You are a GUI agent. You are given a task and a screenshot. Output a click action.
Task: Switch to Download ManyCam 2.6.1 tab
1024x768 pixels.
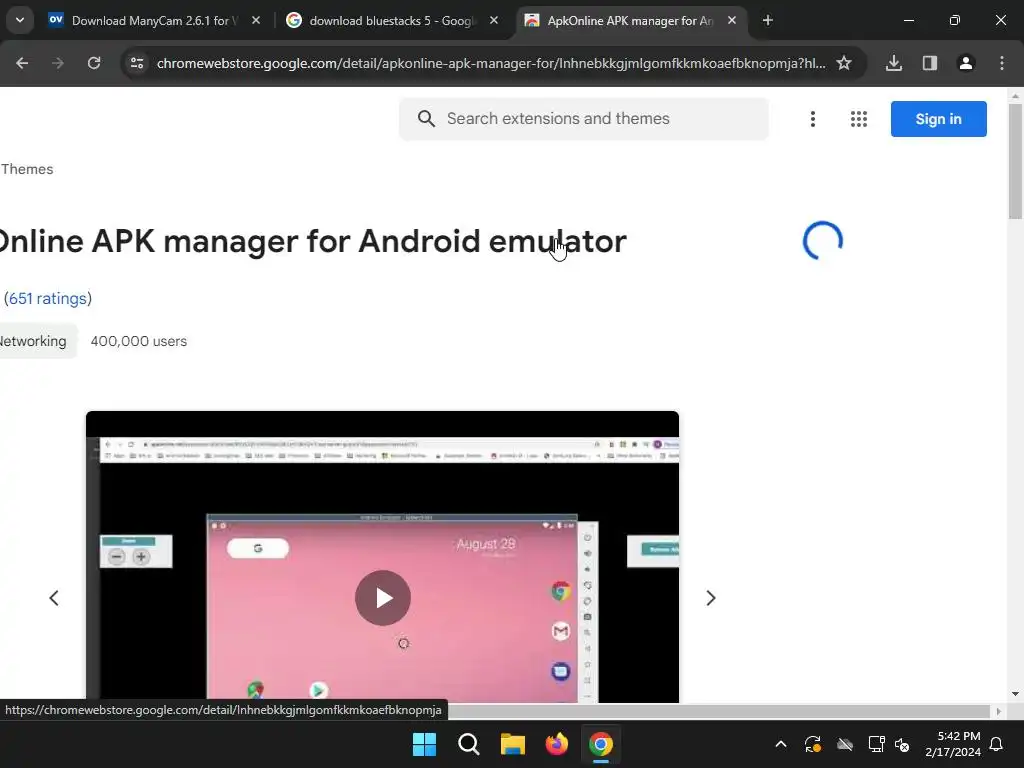(155, 21)
